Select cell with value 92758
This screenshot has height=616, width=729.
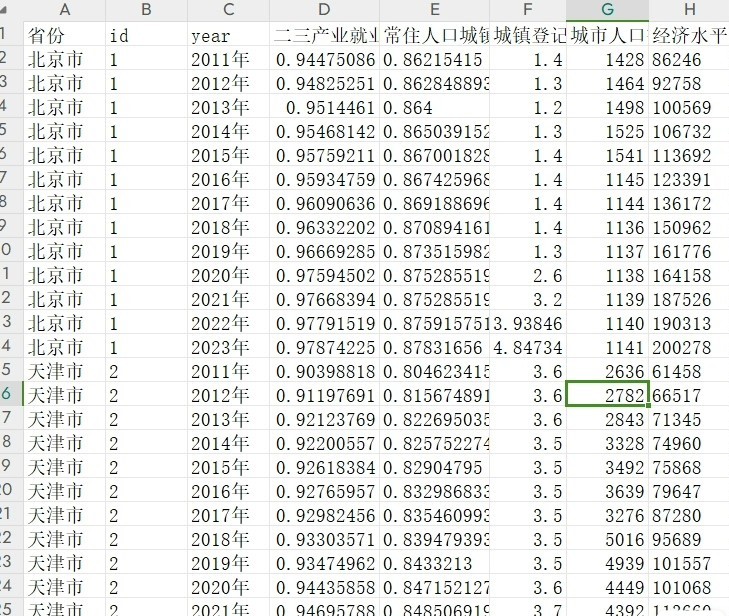click(689, 84)
